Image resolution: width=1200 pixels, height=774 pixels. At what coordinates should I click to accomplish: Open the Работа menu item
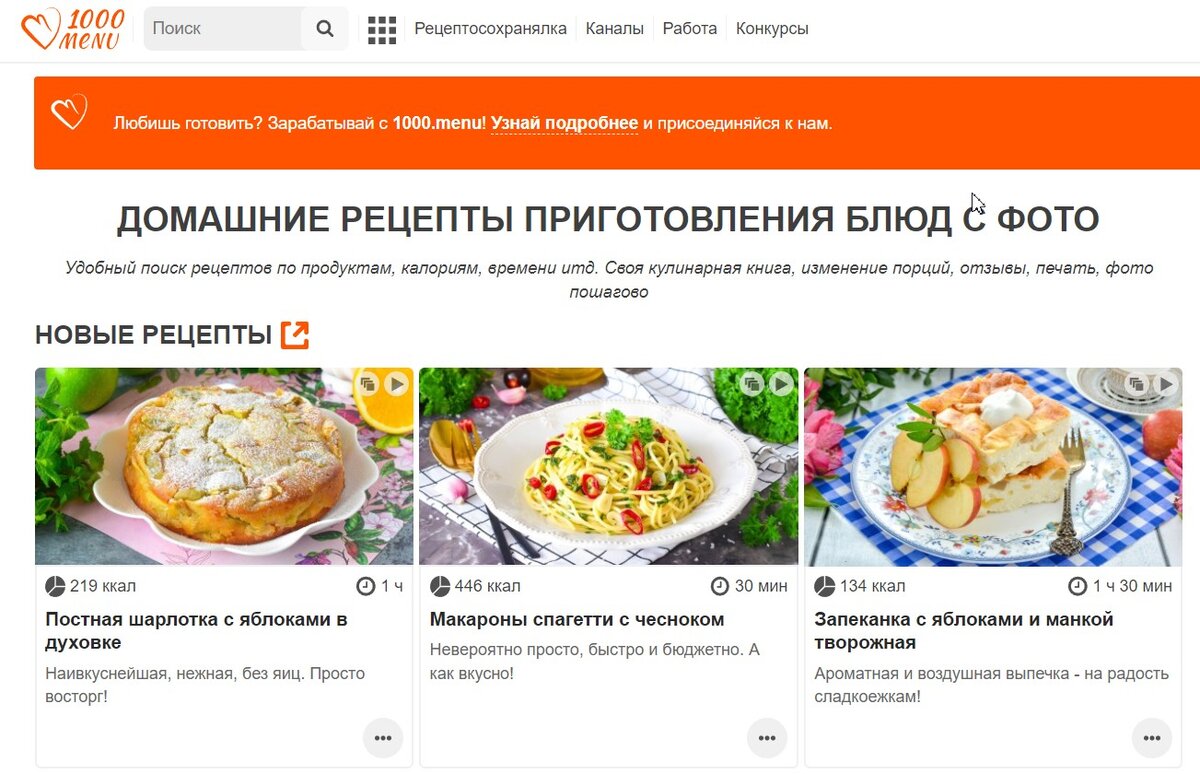(690, 29)
